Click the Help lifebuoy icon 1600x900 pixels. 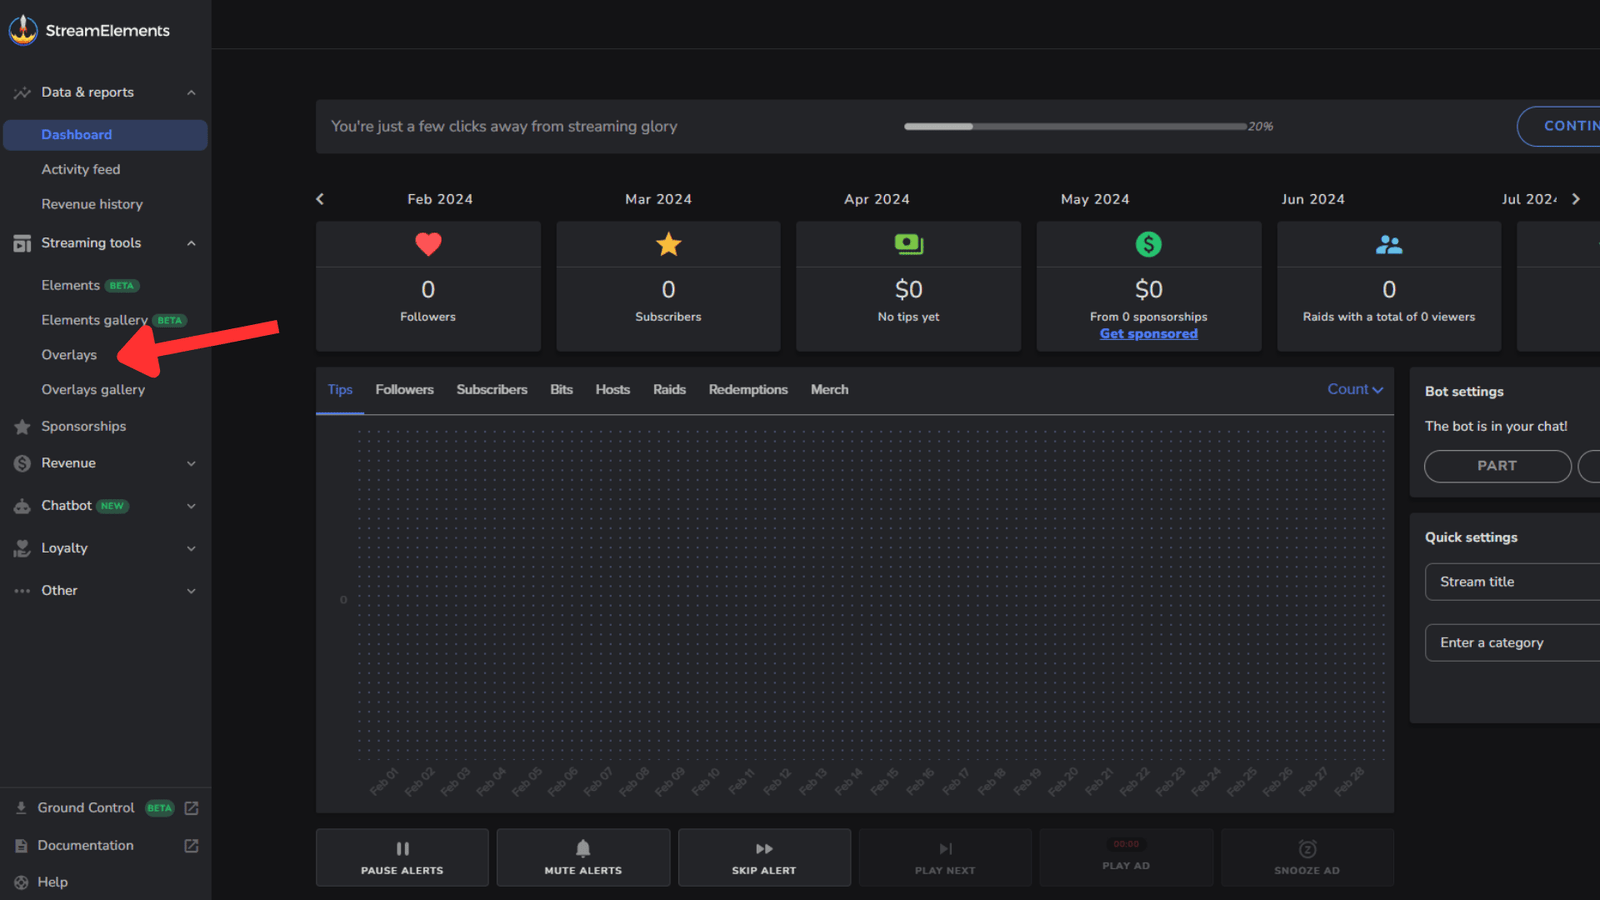pyautogui.click(x=21, y=882)
